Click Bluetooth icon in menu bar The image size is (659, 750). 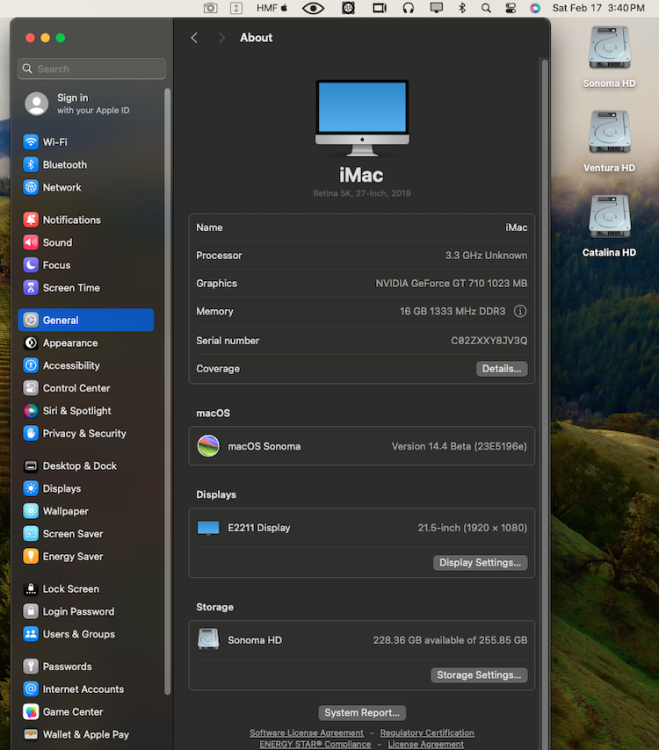(462, 8)
